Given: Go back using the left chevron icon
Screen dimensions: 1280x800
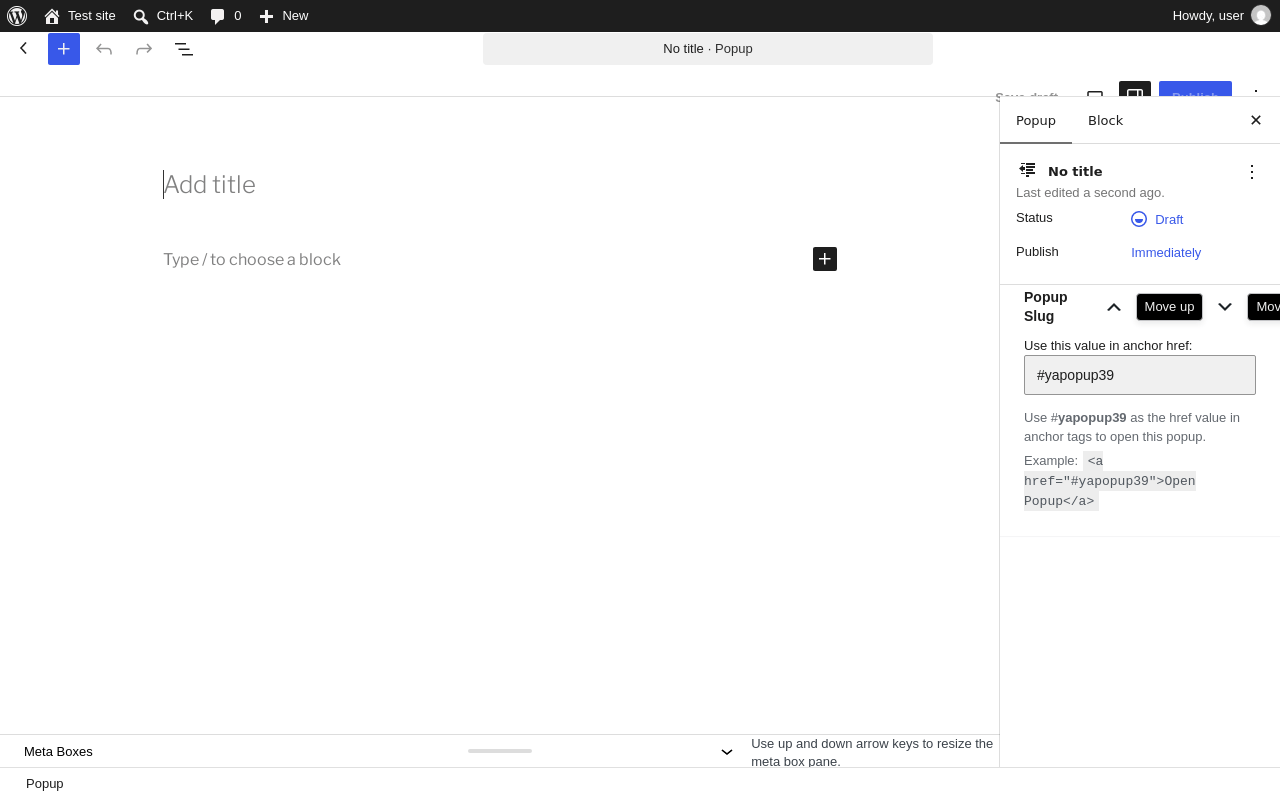Looking at the screenshot, I should coord(24,48).
